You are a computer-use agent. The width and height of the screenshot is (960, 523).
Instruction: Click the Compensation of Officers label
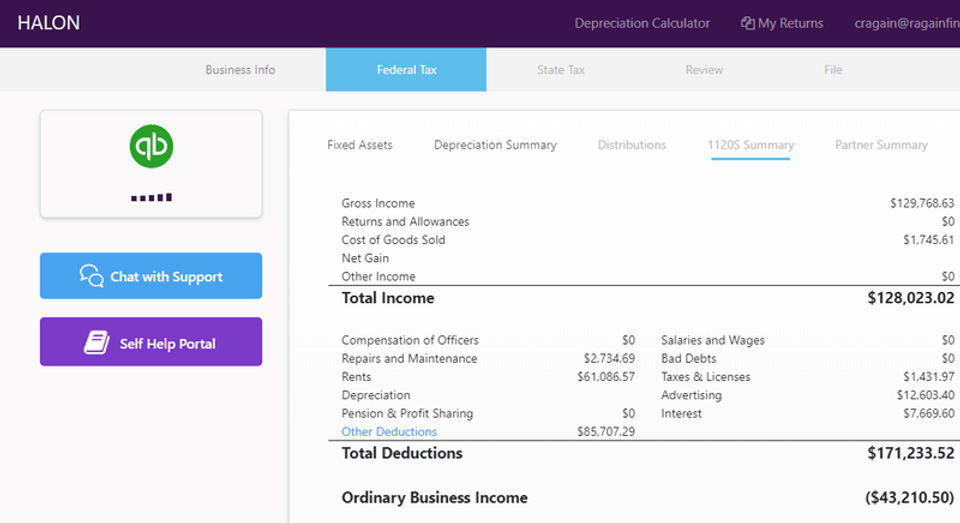(410, 340)
